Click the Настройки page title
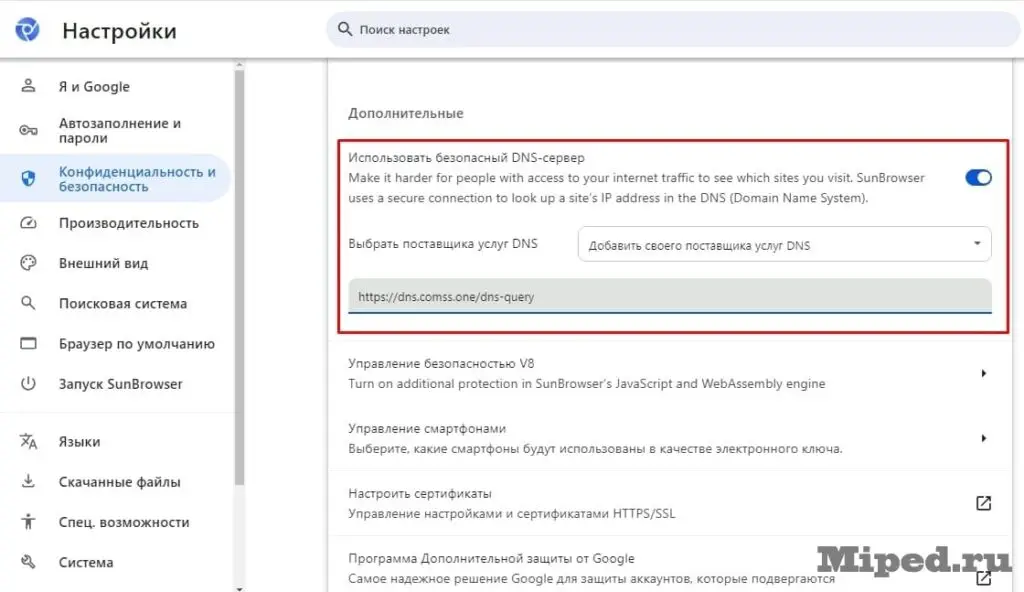 (x=120, y=30)
